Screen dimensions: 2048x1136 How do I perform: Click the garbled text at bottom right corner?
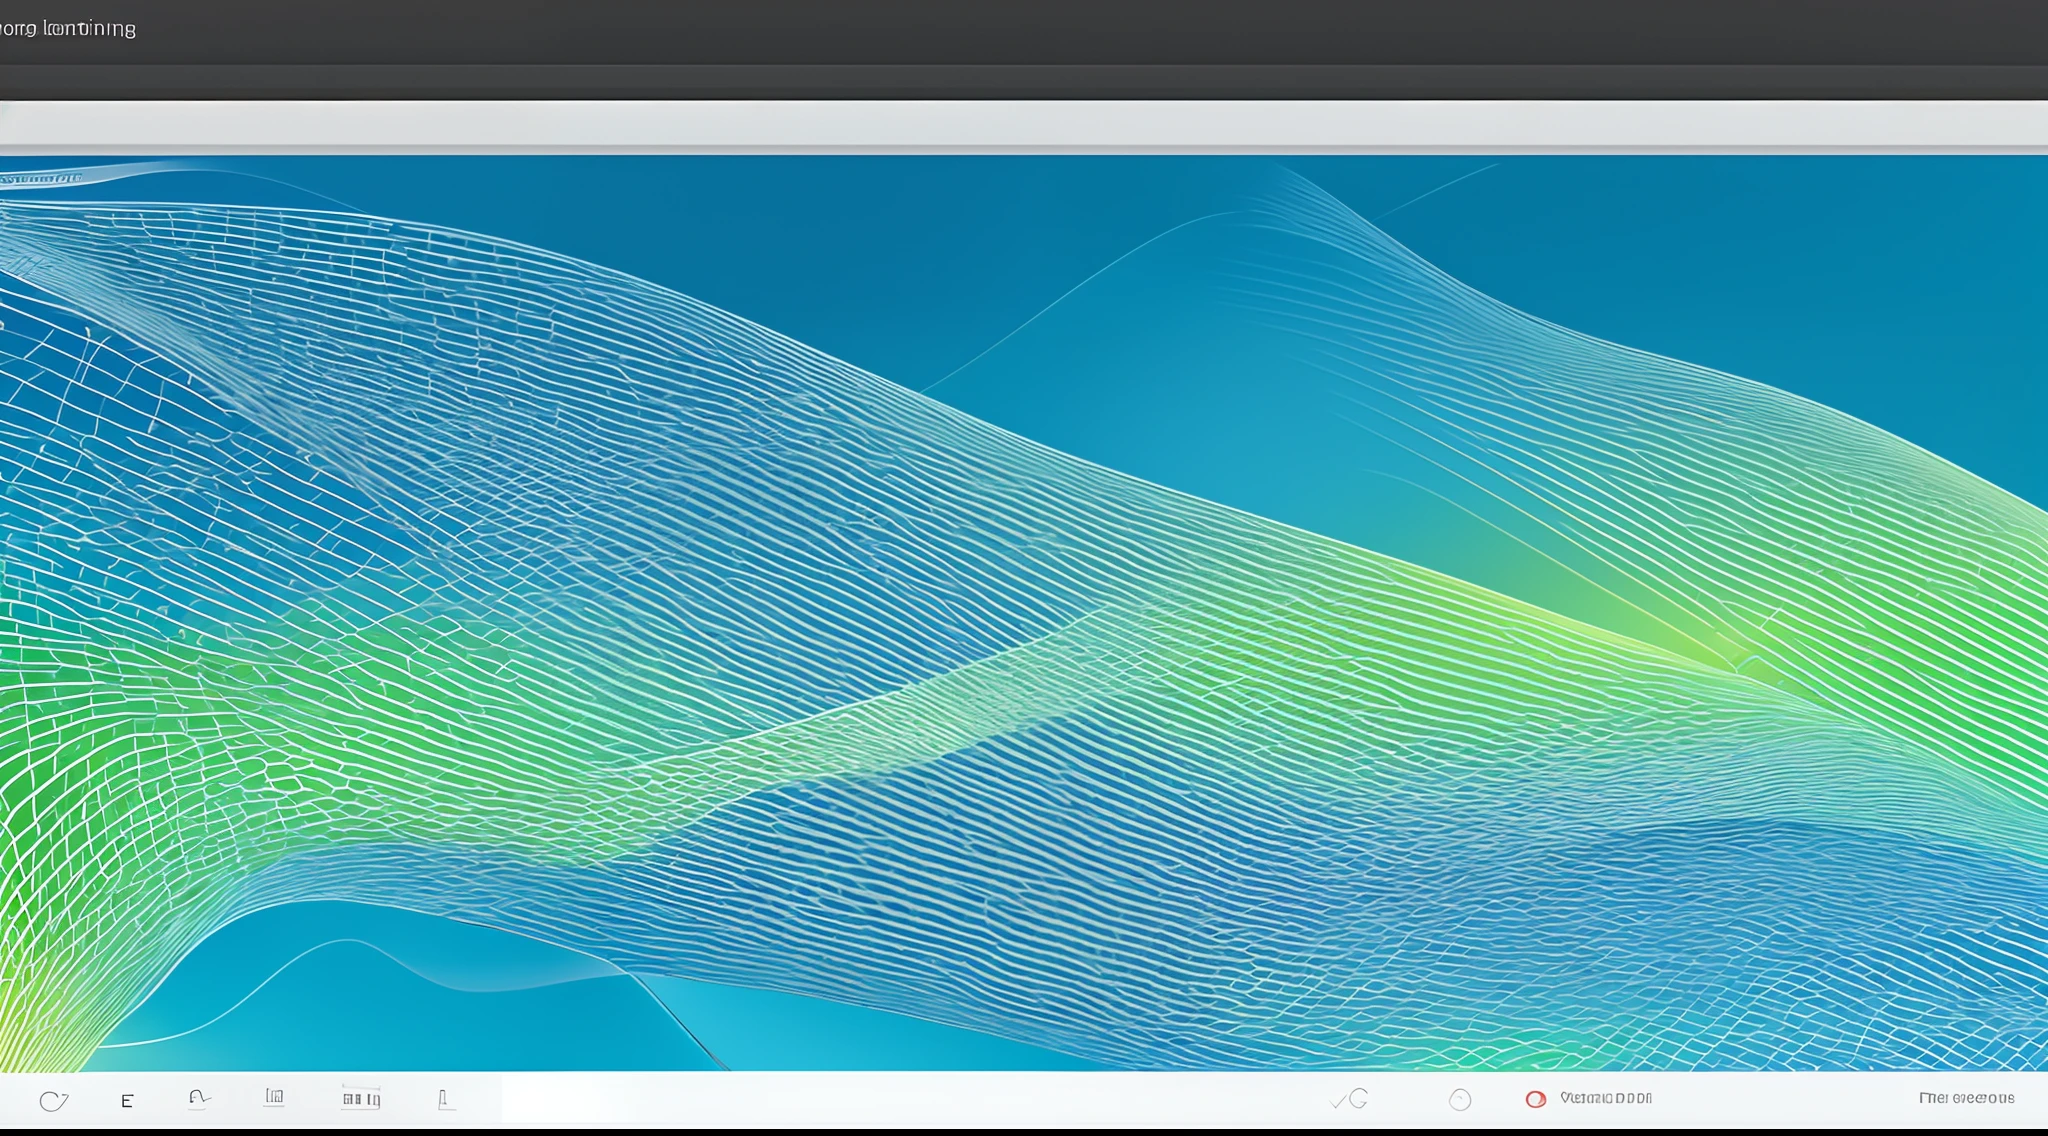pyautogui.click(x=1966, y=1098)
